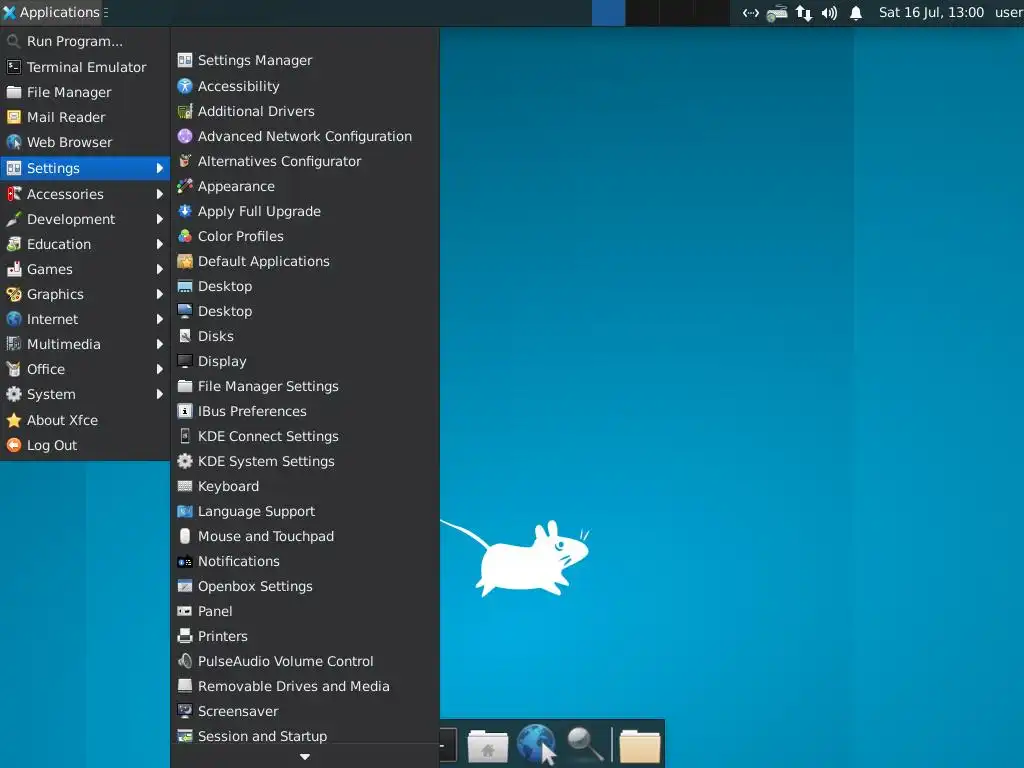
Task: Click the Printers icon
Action: tap(185, 636)
